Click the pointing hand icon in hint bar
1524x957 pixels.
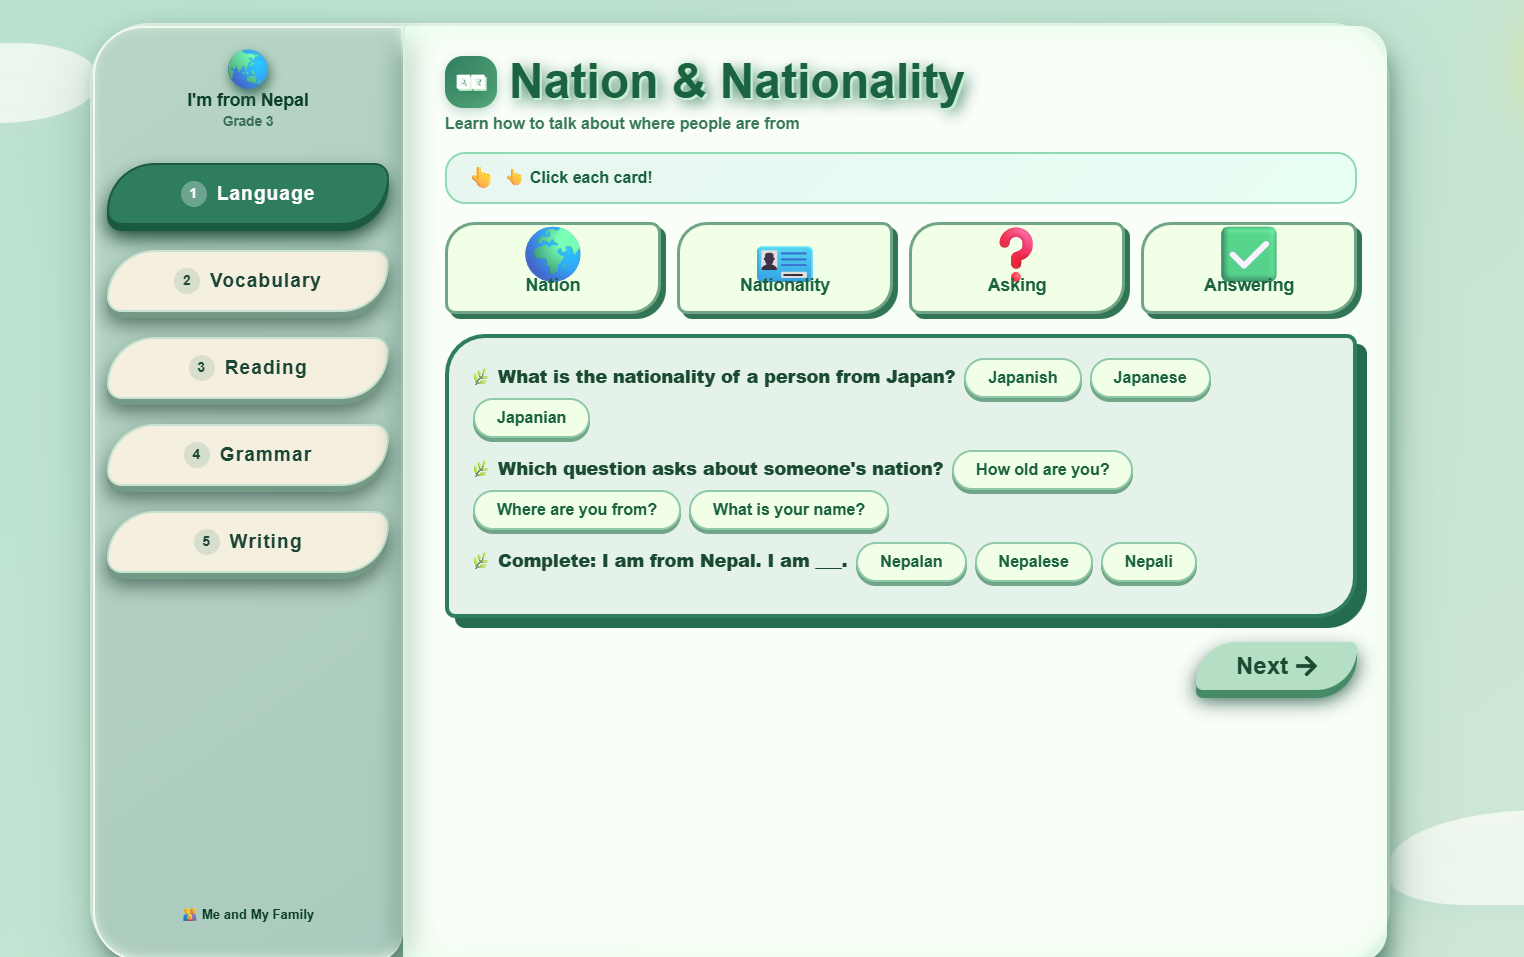pos(482,178)
